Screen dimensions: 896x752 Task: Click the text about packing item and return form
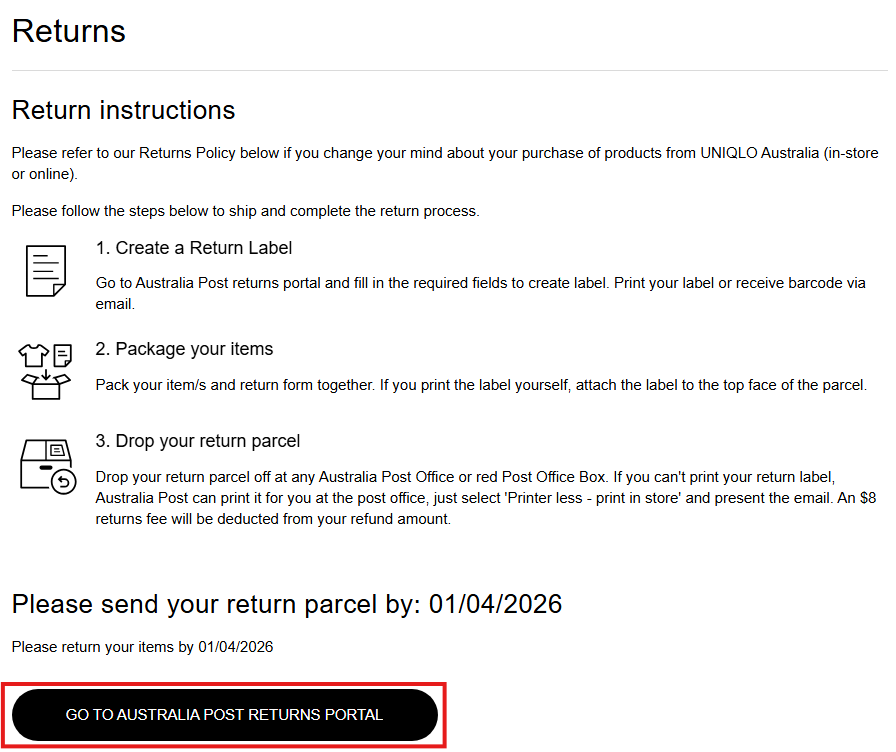(480, 385)
